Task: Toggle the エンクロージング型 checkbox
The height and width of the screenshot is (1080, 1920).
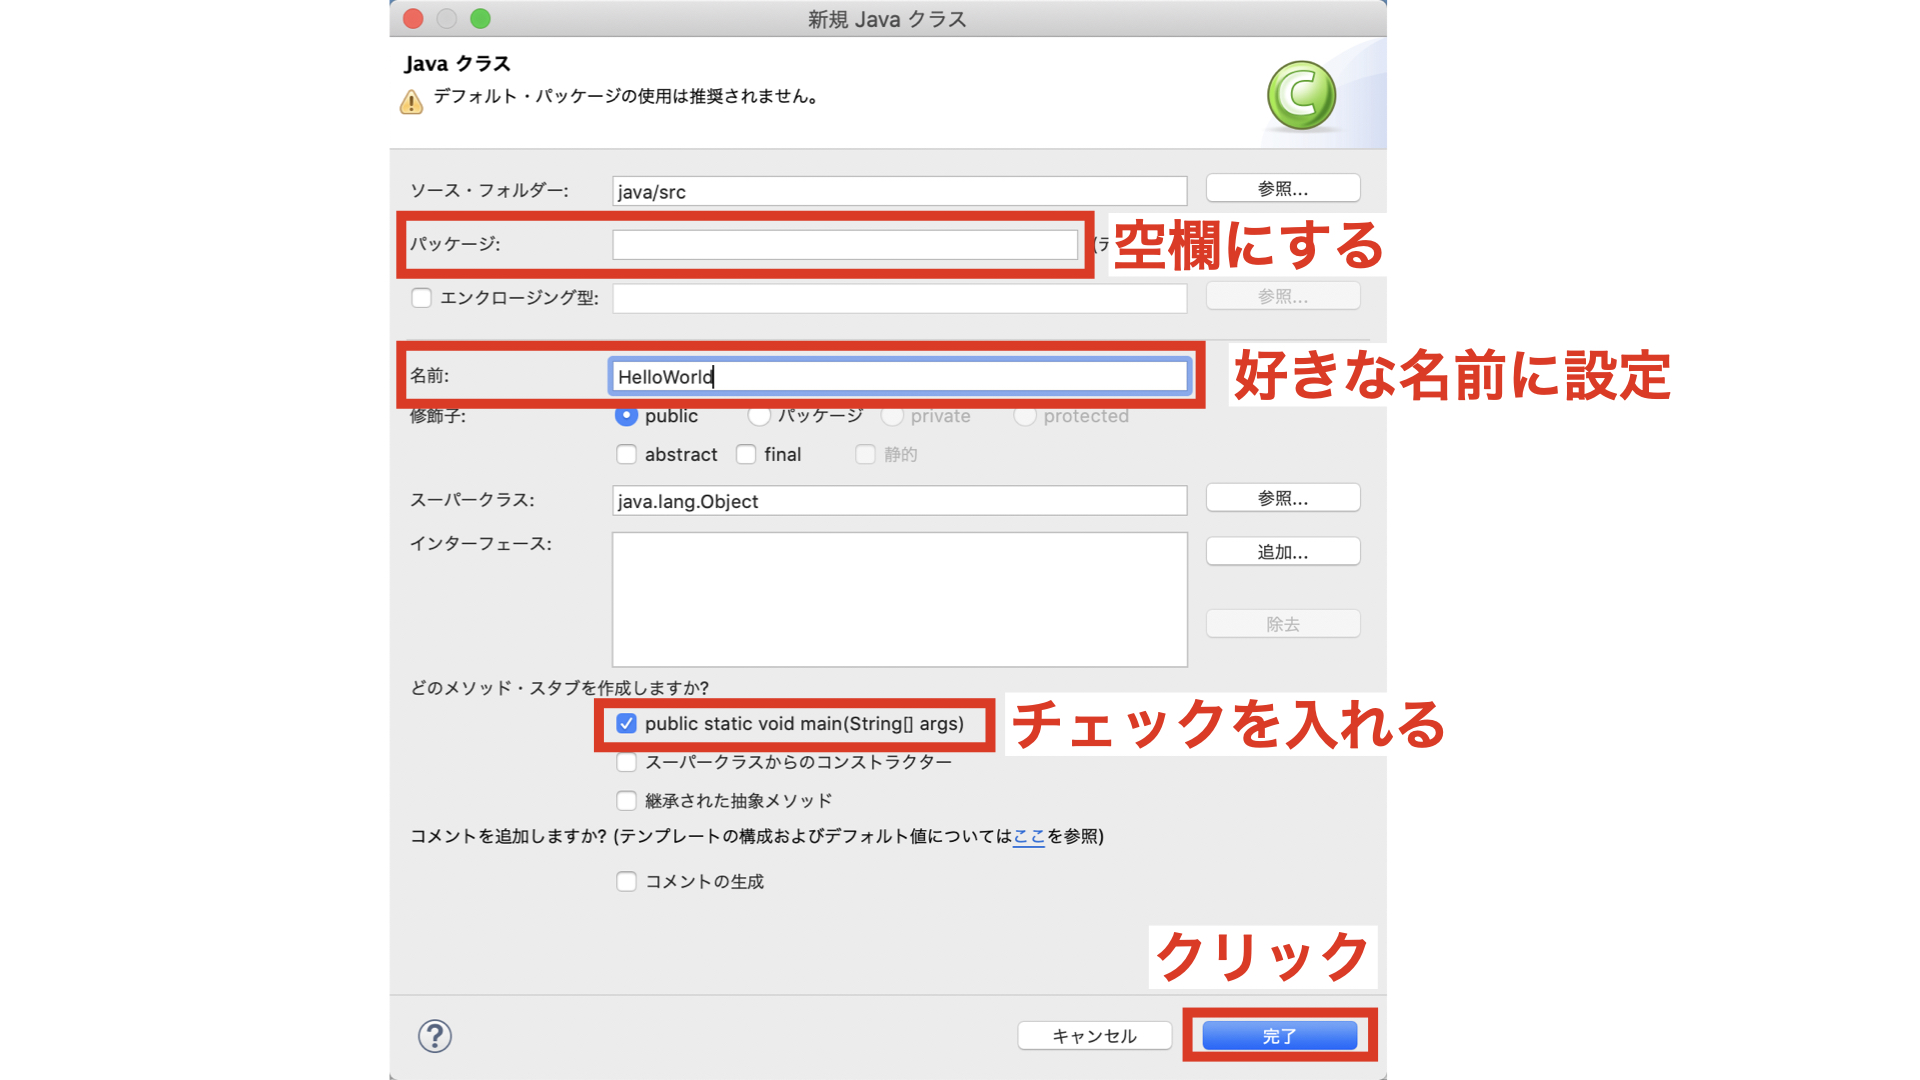Action: click(421, 297)
